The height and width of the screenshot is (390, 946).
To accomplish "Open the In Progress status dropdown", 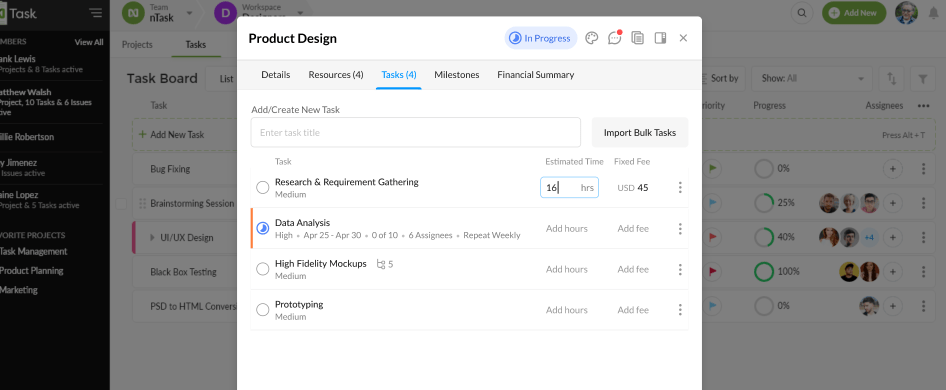I will (541, 38).
